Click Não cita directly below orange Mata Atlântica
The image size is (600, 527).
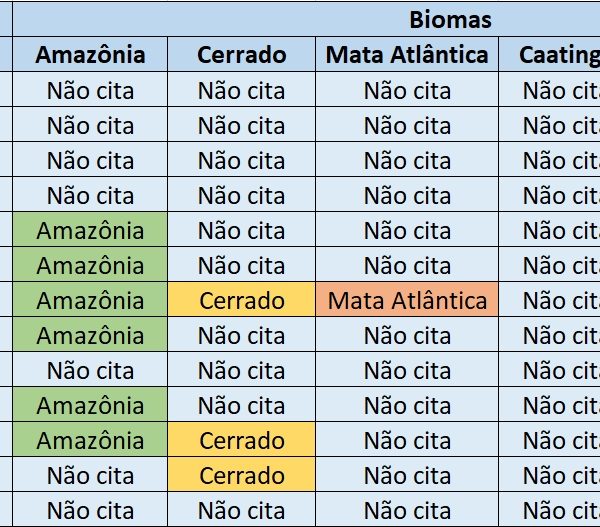(x=407, y=335)
